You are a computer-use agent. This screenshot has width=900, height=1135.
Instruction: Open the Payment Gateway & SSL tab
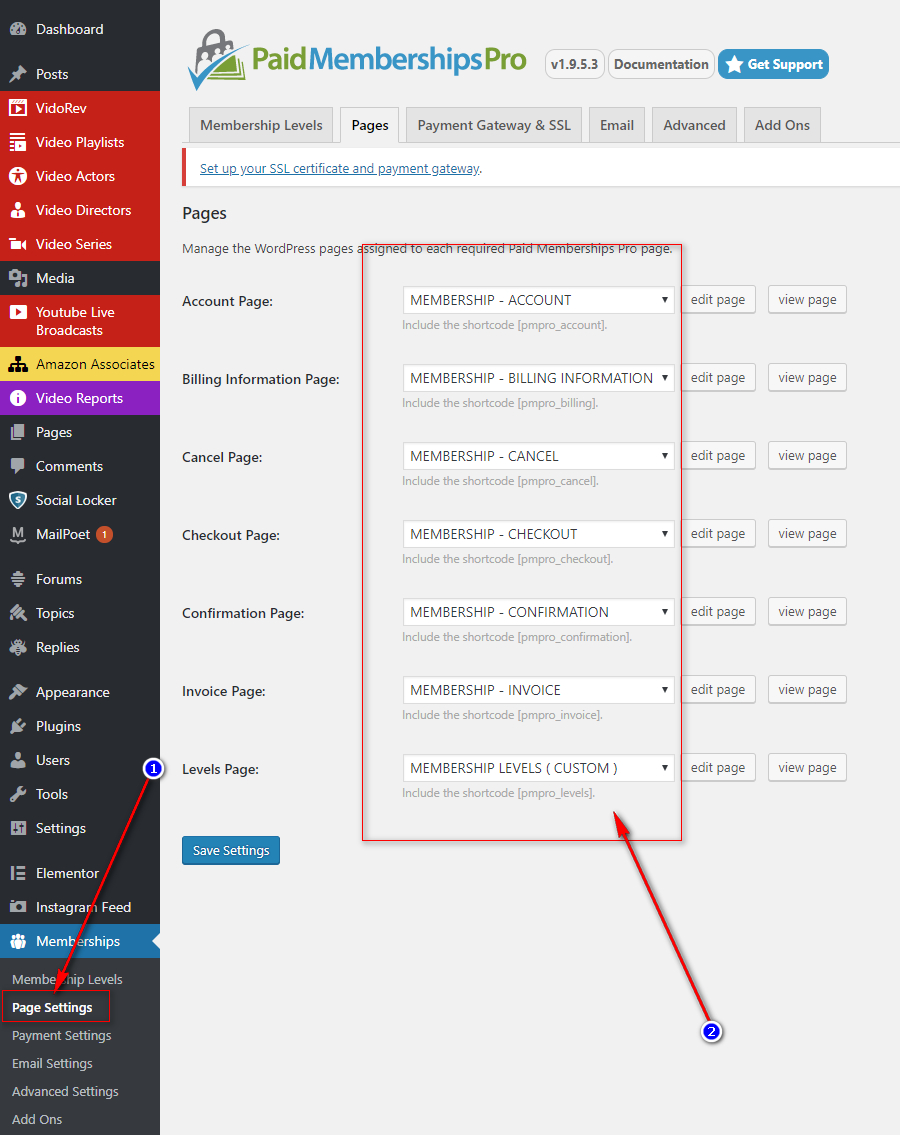pos(494,125)
